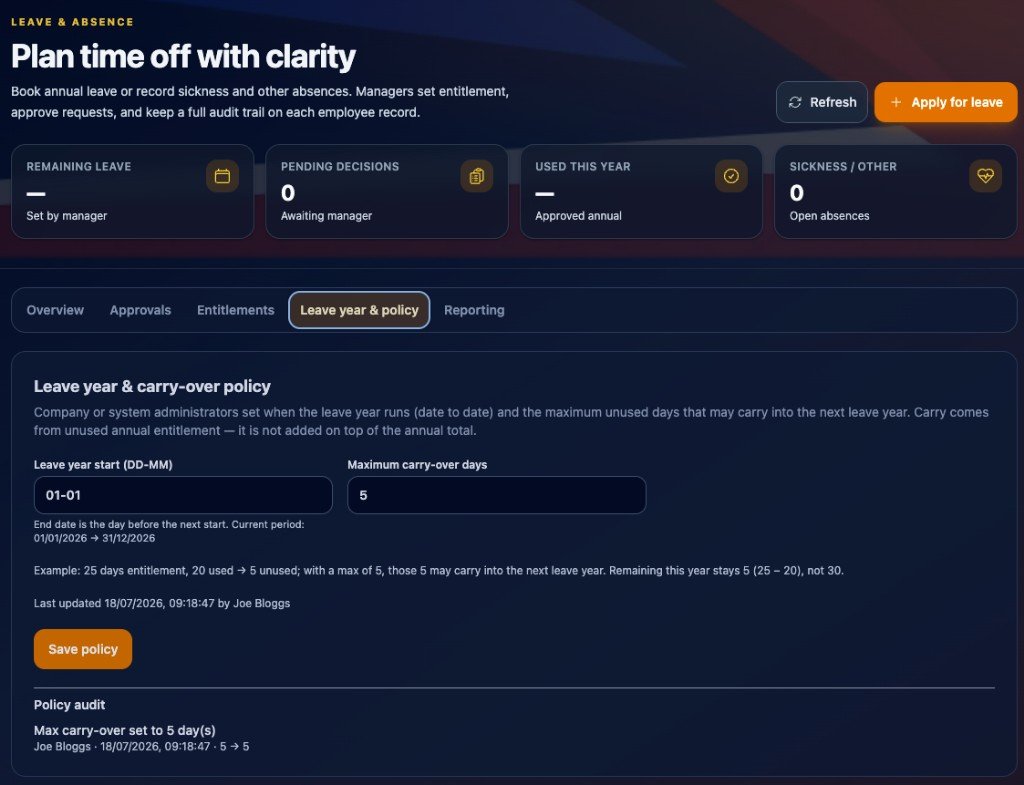Image resolution: width=1024 pixels, height=785 pixels.
Task: Select the Remaining Leave summary card
Action: point(133,191)
